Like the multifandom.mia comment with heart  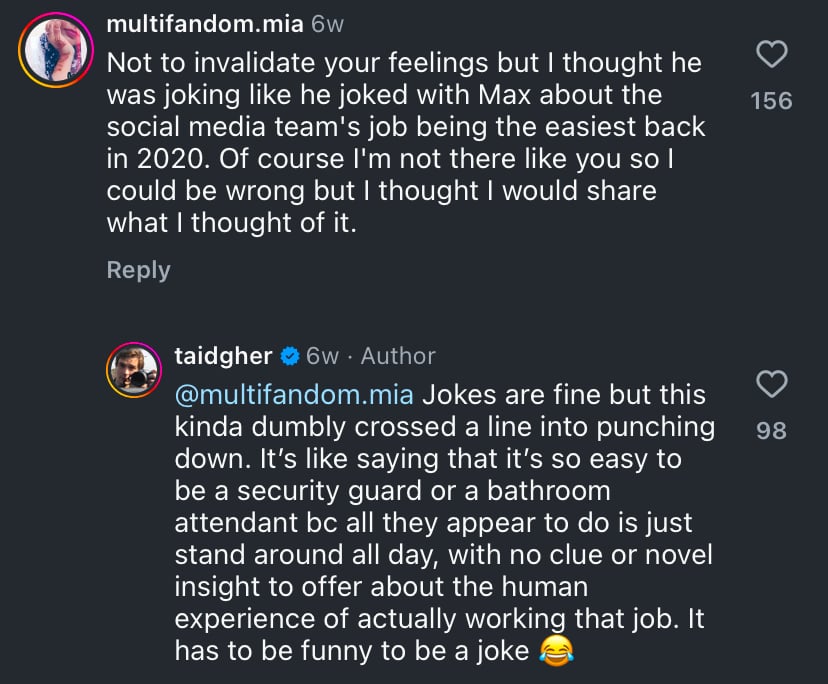tap(771, 55)
